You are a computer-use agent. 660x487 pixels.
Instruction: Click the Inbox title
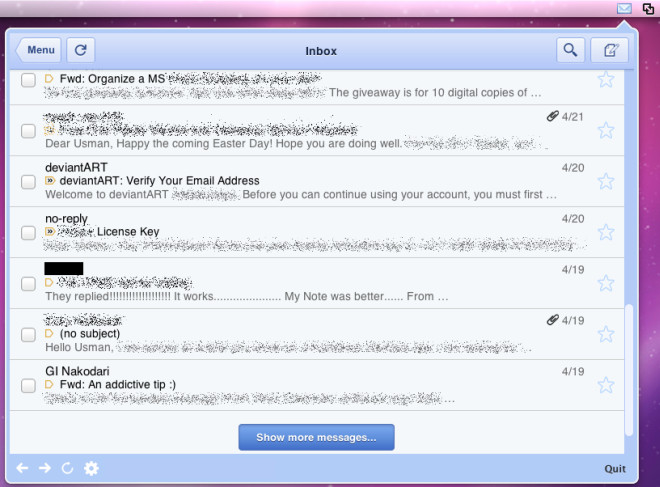321,51
